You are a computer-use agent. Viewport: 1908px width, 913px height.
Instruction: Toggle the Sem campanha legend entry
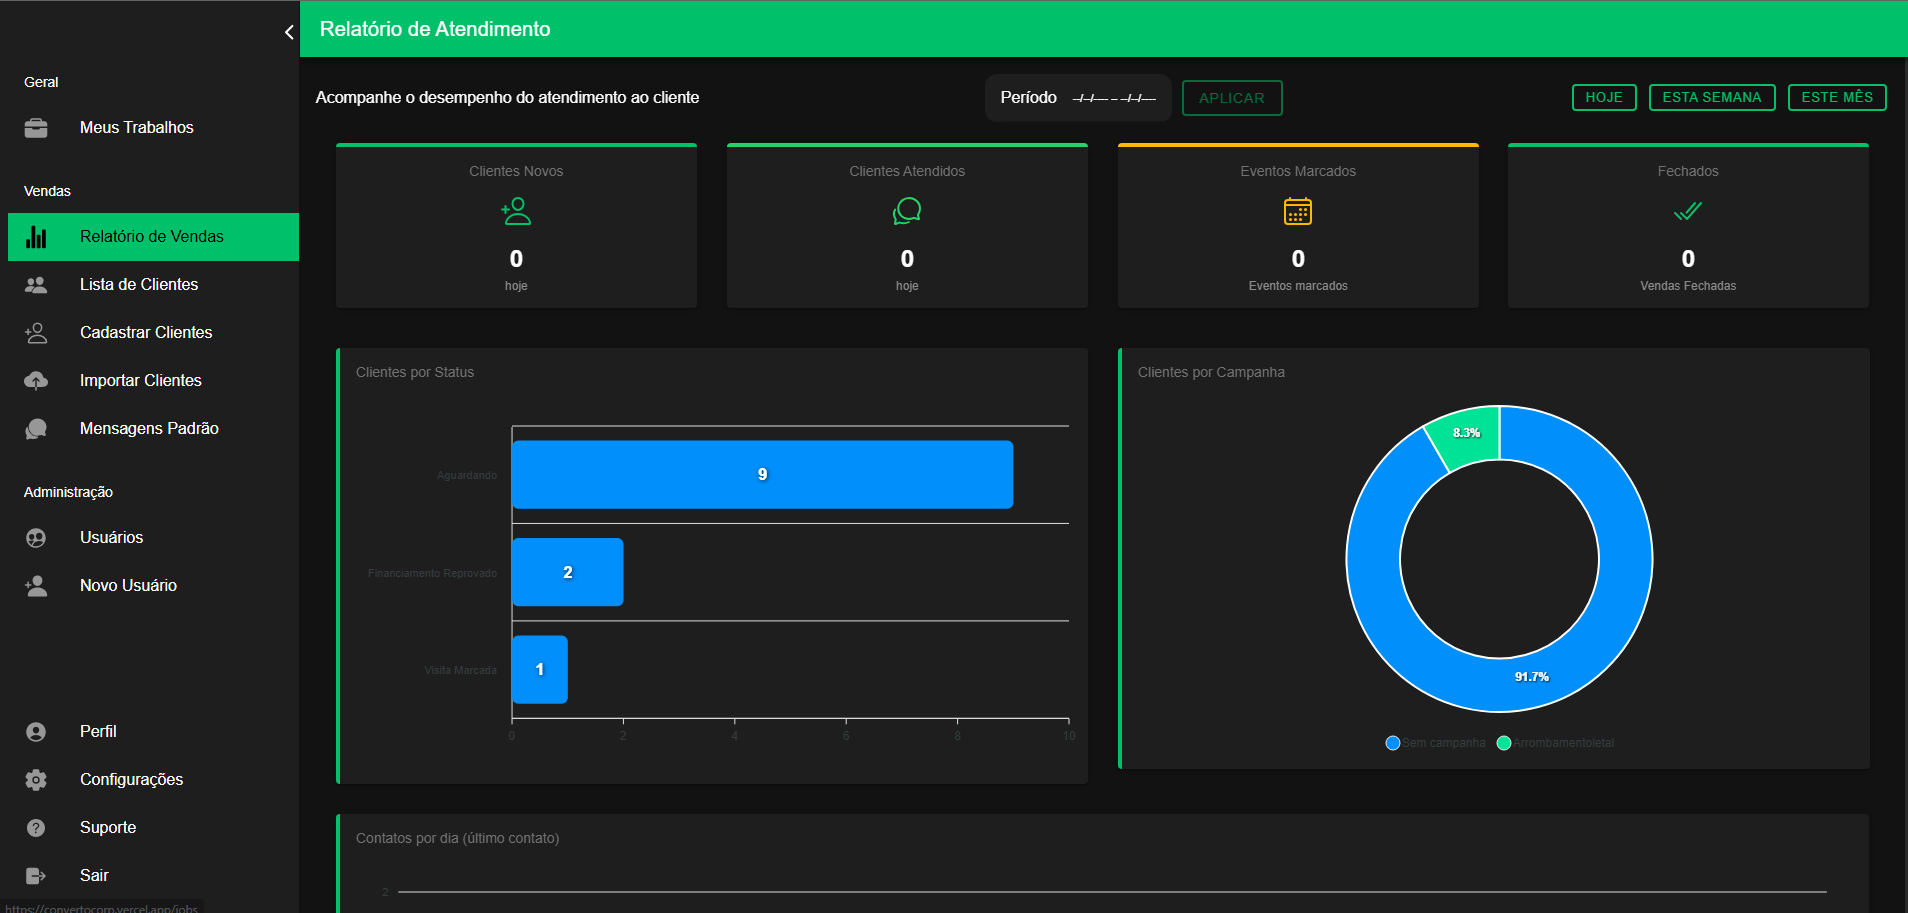coord(1435,742)
